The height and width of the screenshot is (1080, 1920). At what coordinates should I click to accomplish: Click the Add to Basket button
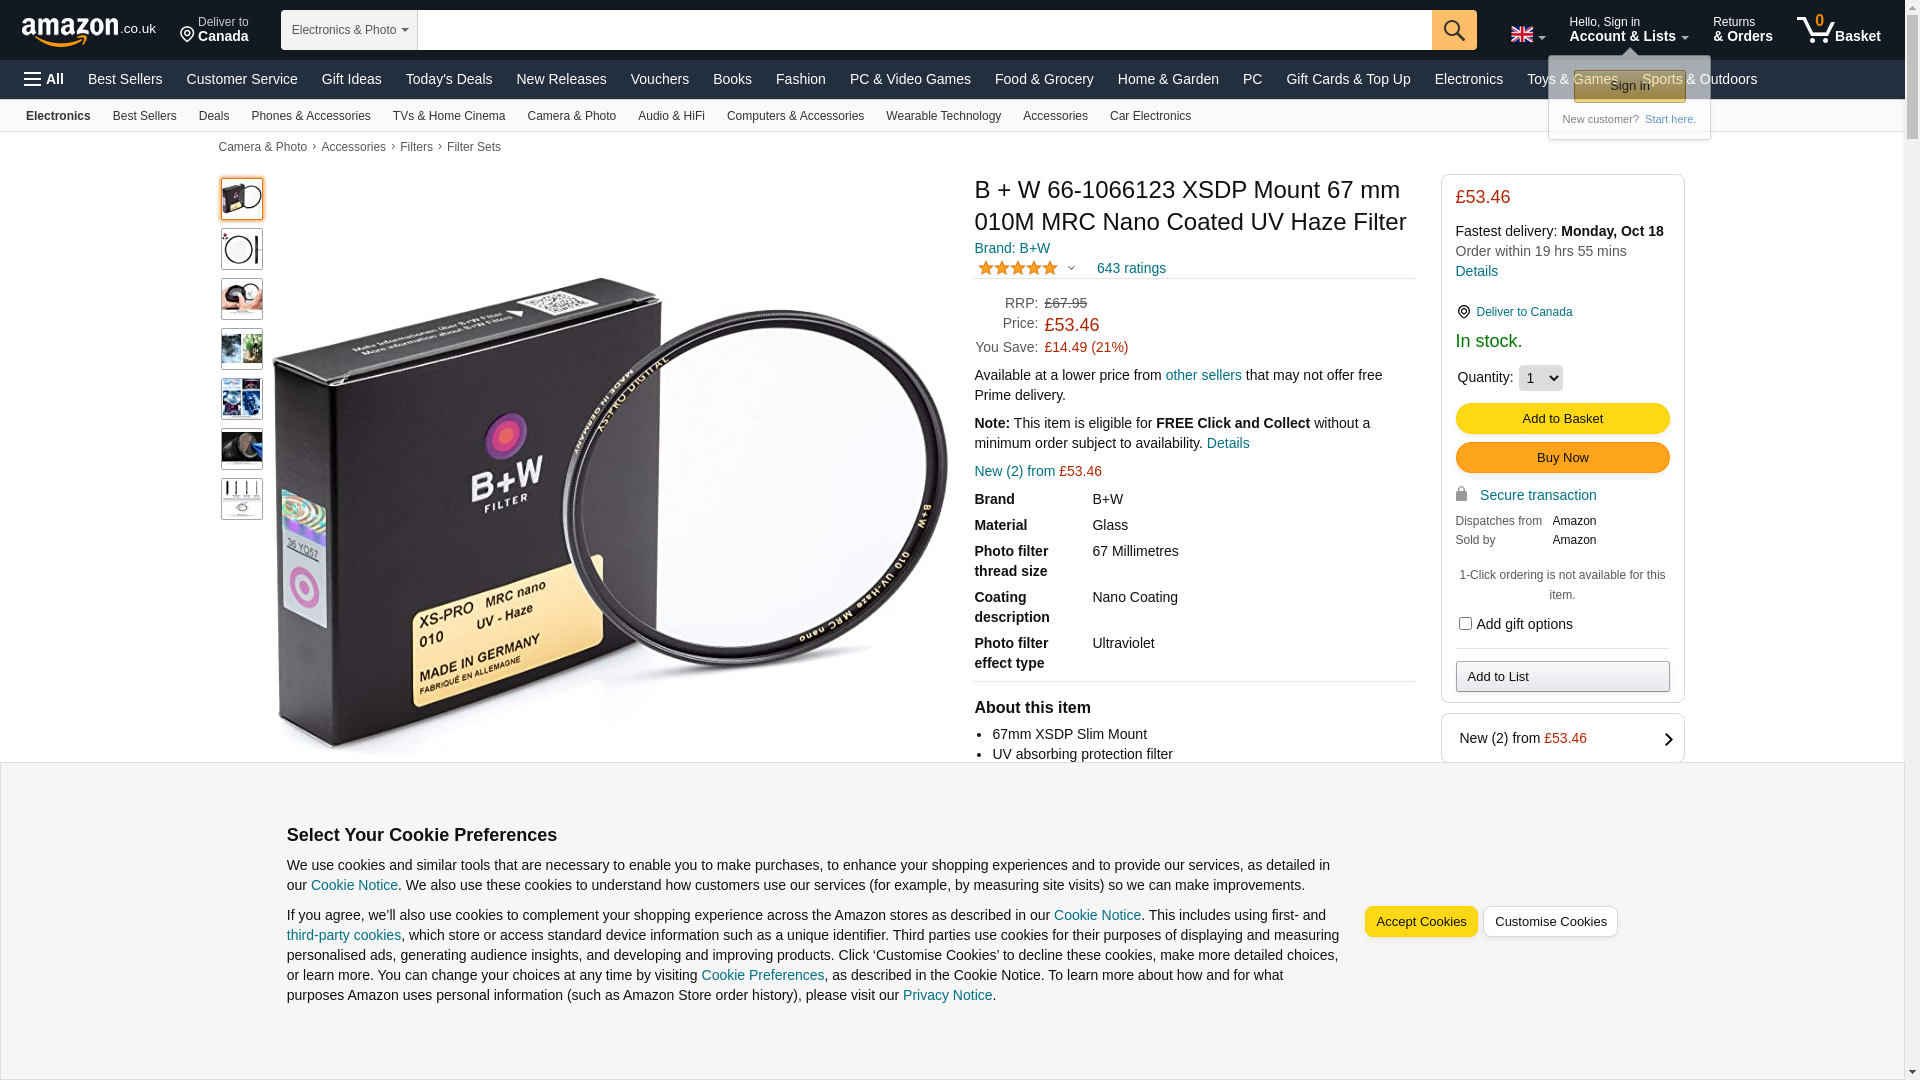1562,419
